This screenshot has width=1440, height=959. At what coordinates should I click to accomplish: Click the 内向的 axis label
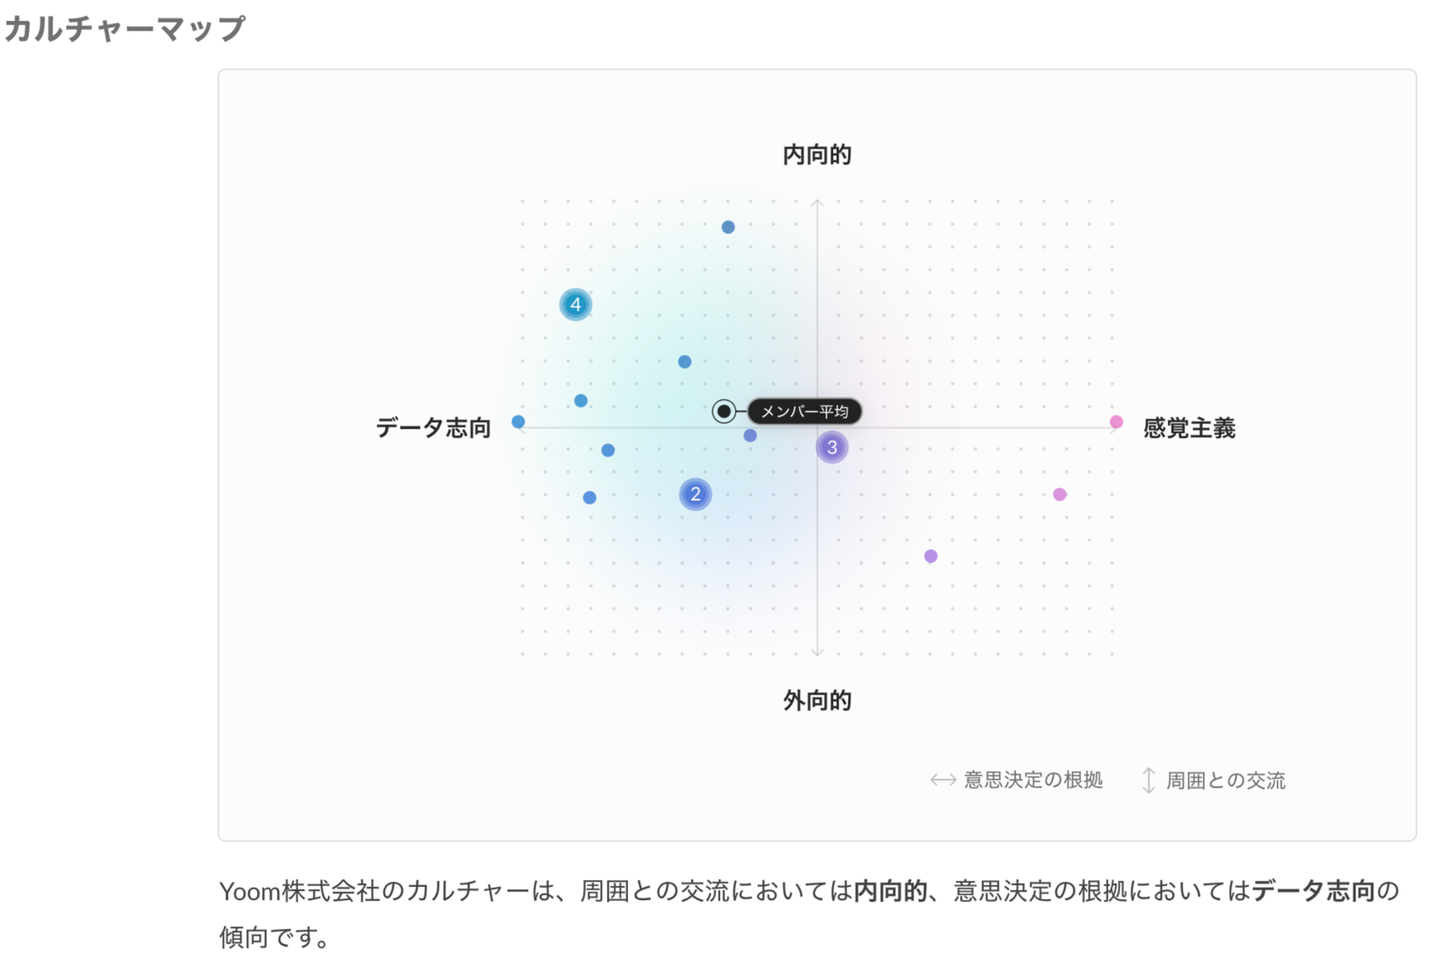click(817, 154)
